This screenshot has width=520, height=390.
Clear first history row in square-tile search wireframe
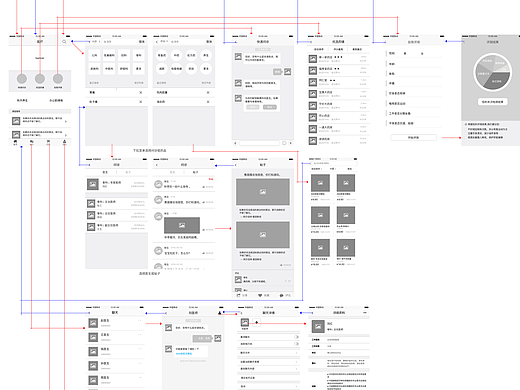(141, 92)
